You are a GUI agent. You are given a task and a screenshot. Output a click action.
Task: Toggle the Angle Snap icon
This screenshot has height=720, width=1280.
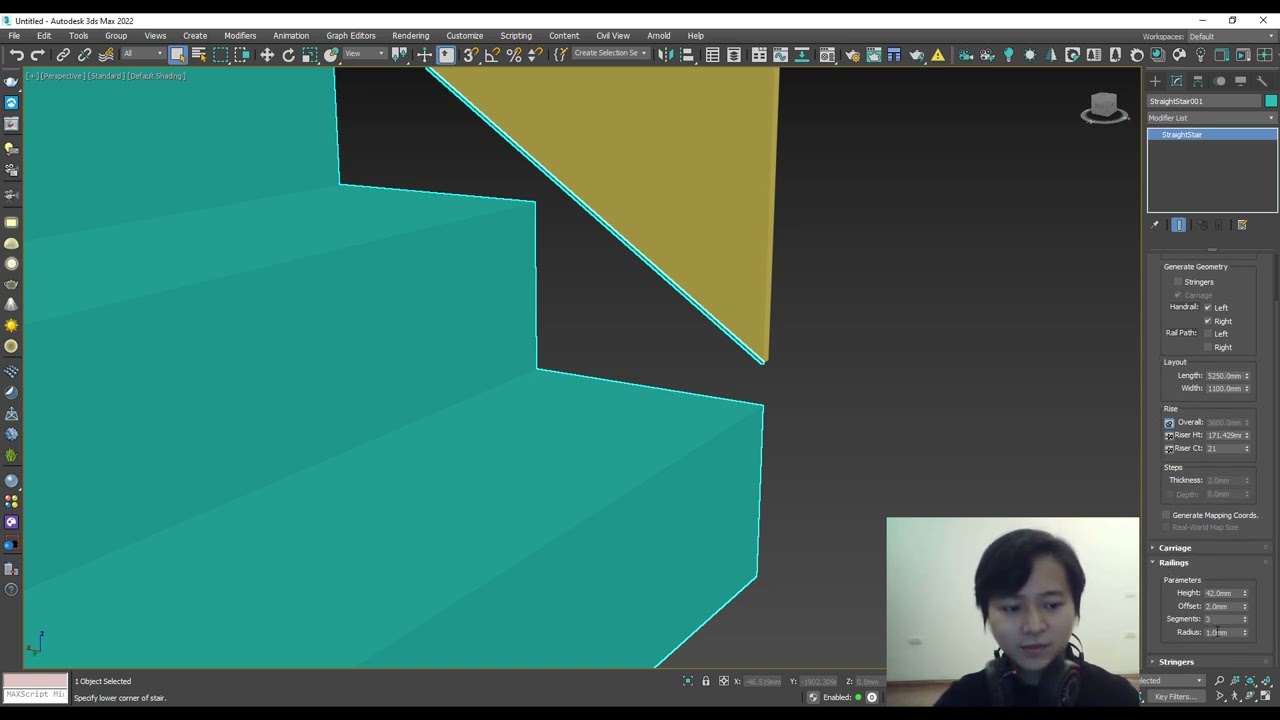(x=492, y=55)
